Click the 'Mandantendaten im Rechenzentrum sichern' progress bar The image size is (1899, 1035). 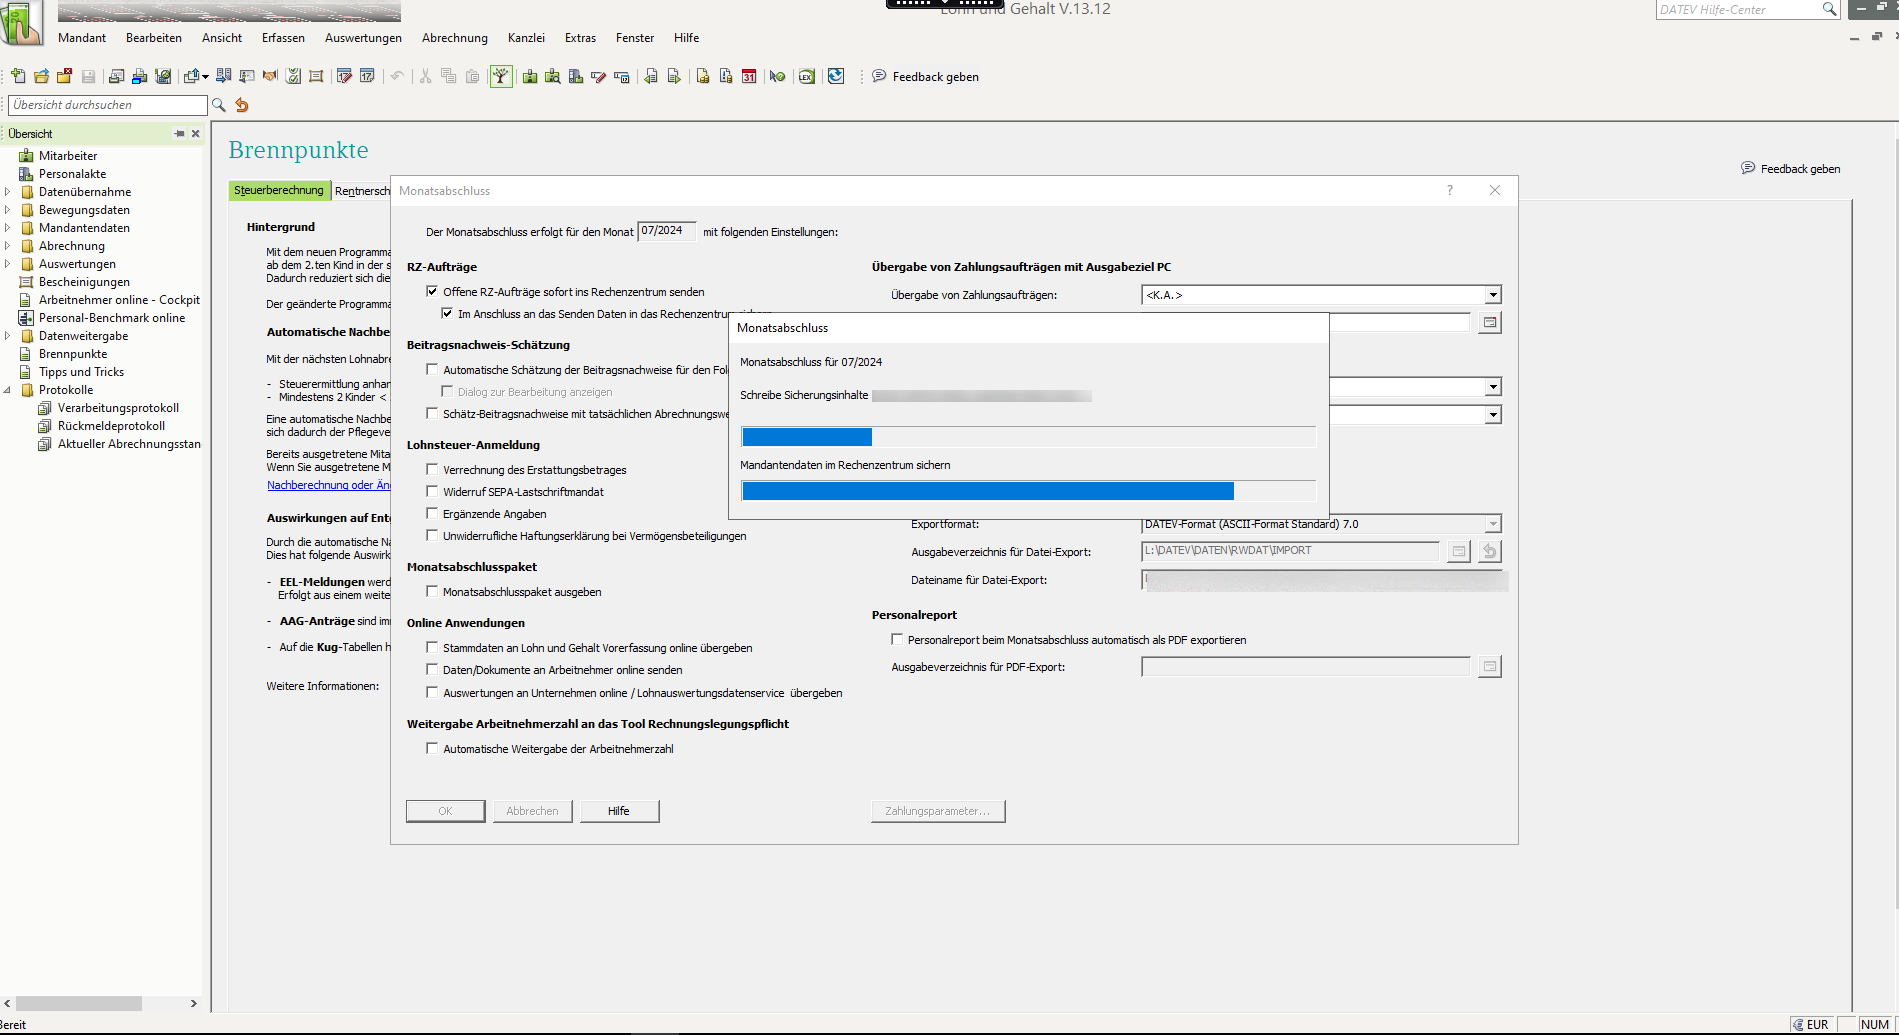coord(1028,491)
